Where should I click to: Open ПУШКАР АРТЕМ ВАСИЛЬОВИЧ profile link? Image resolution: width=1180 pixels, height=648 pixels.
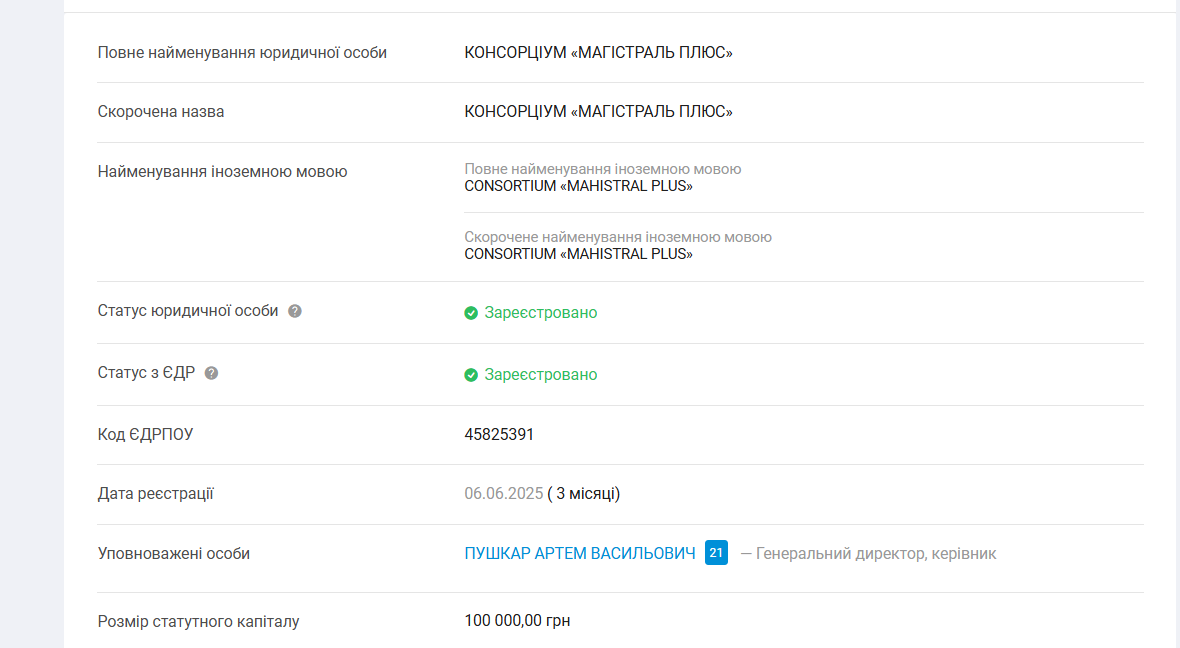coord(580,553)
